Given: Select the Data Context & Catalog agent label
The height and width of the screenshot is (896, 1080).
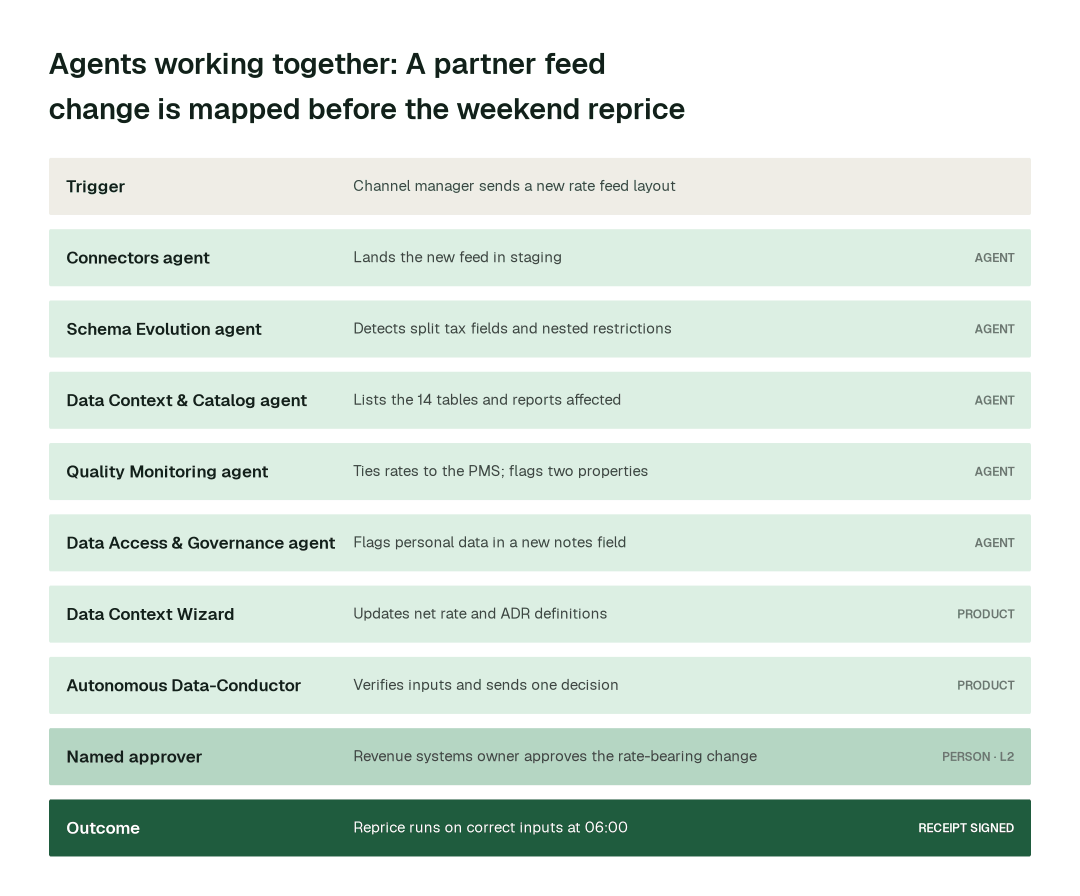Looking at the screenshot, I should pos(187,400).
